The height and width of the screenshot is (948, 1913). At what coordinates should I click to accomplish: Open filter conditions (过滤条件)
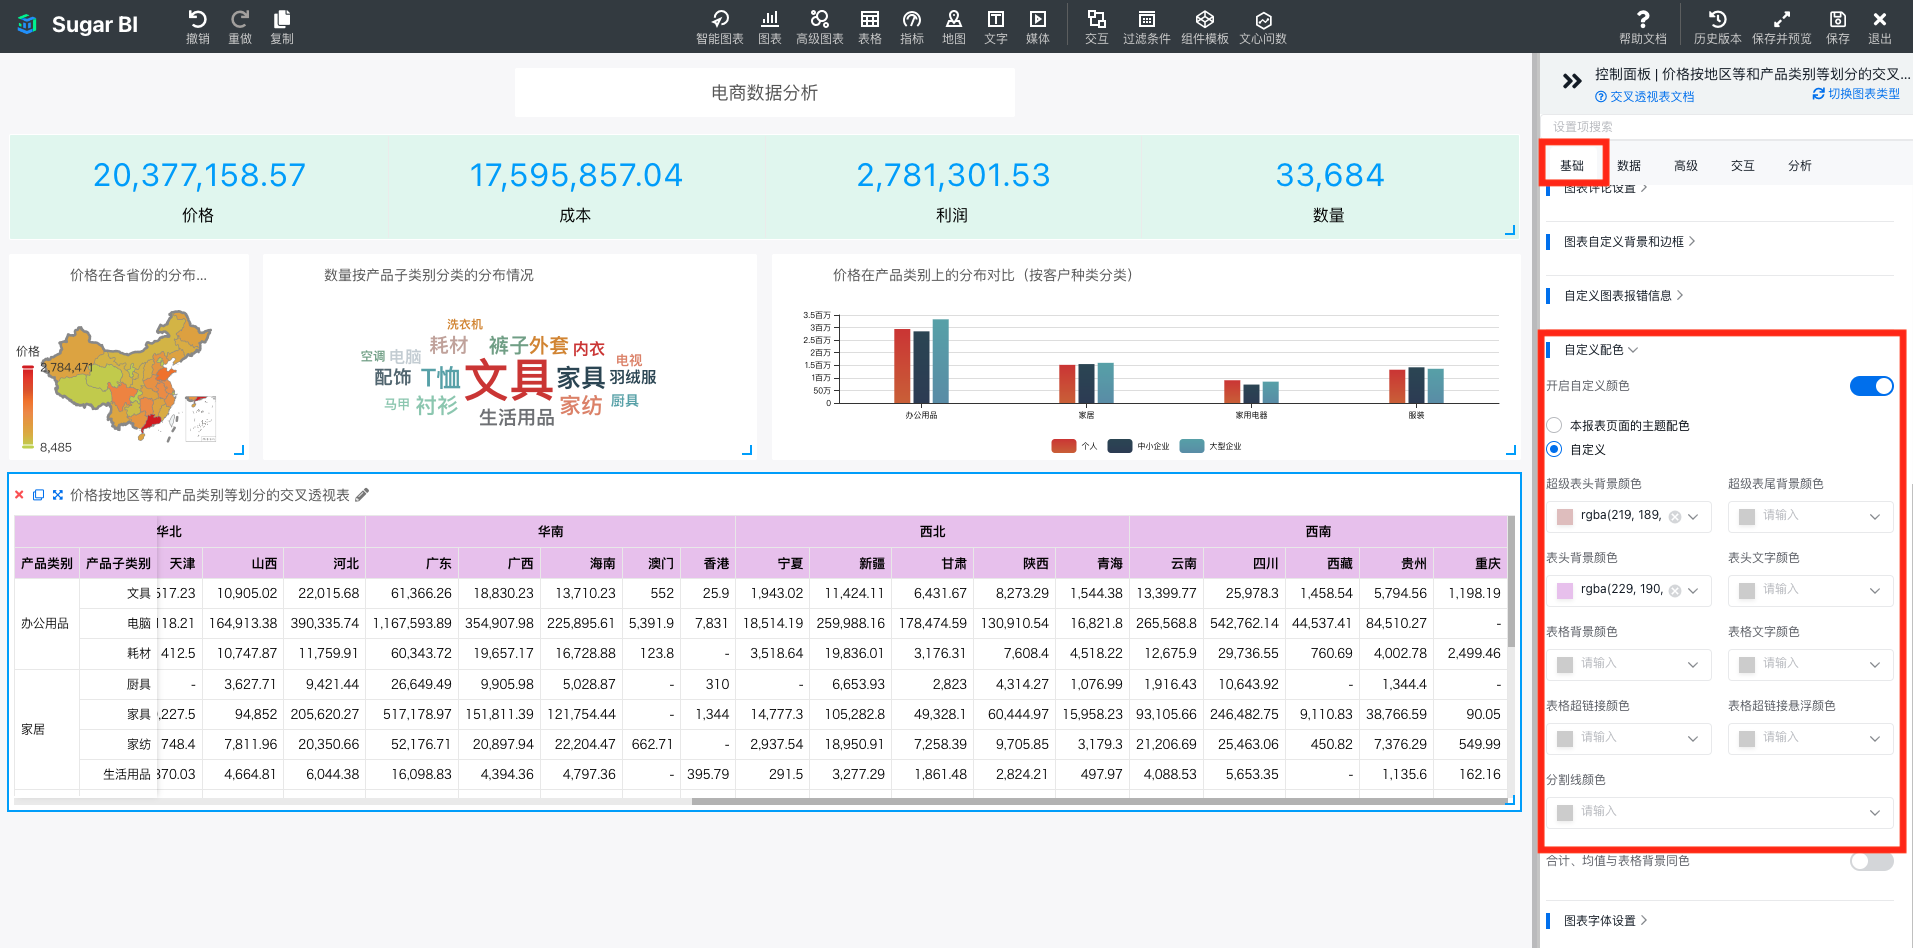pos(1147,27)
